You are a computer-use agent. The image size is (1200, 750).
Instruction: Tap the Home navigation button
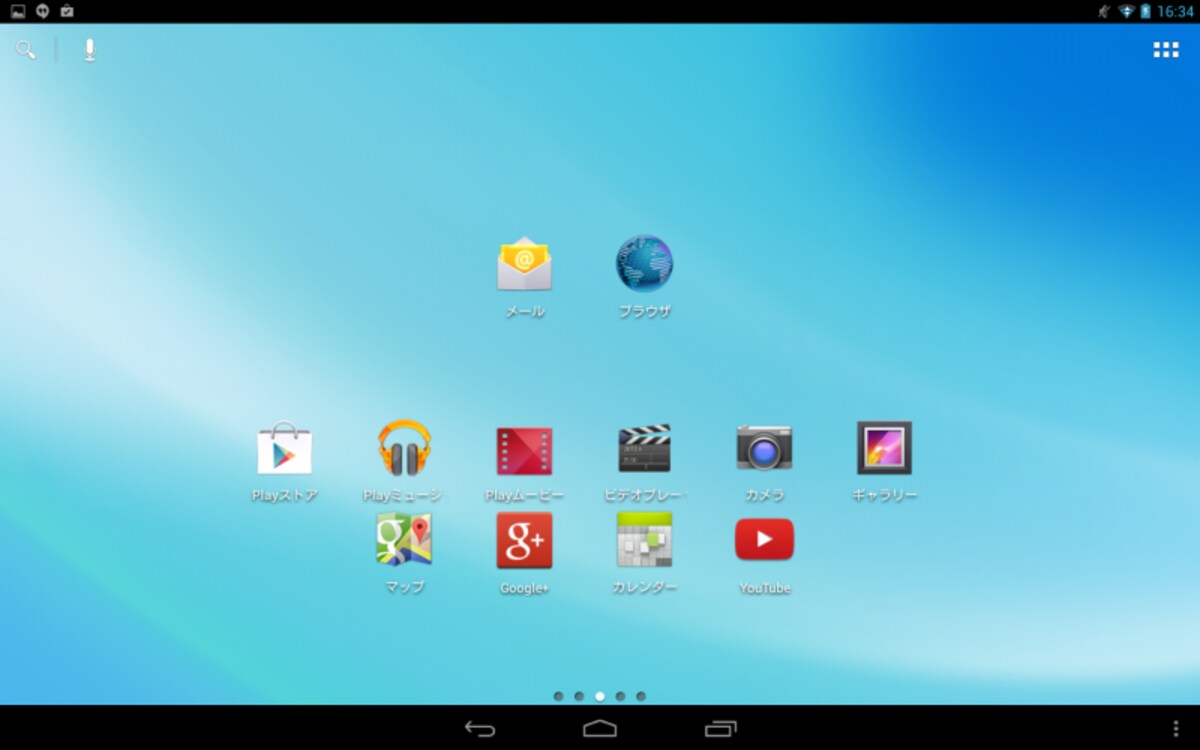point(600,729)
